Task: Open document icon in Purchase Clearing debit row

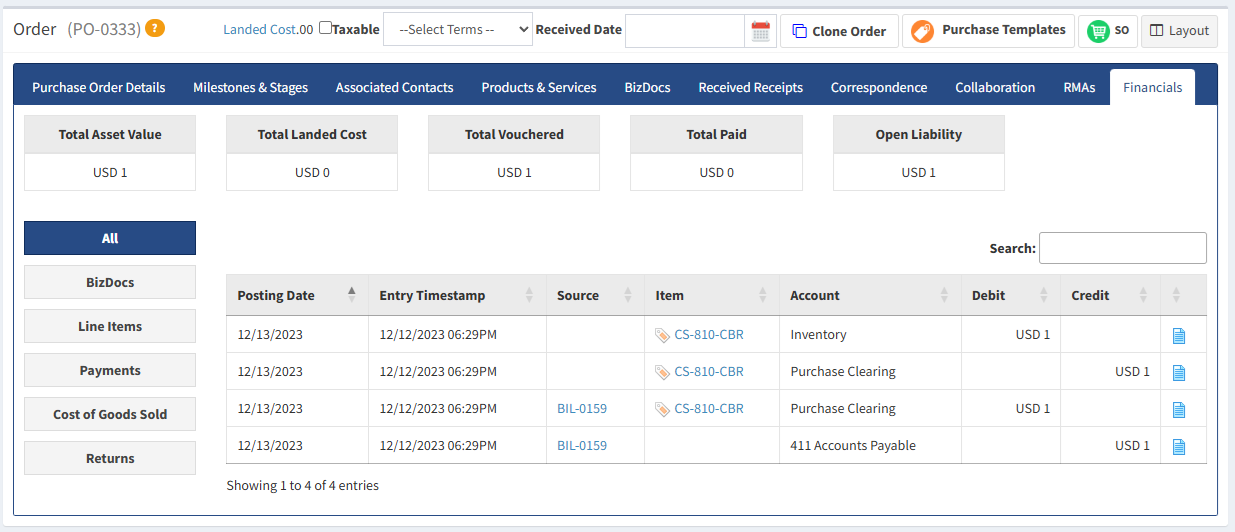Action: [x=1179, y=409]
